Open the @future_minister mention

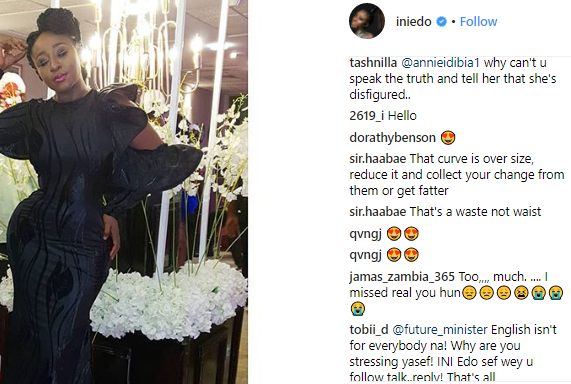440,330
